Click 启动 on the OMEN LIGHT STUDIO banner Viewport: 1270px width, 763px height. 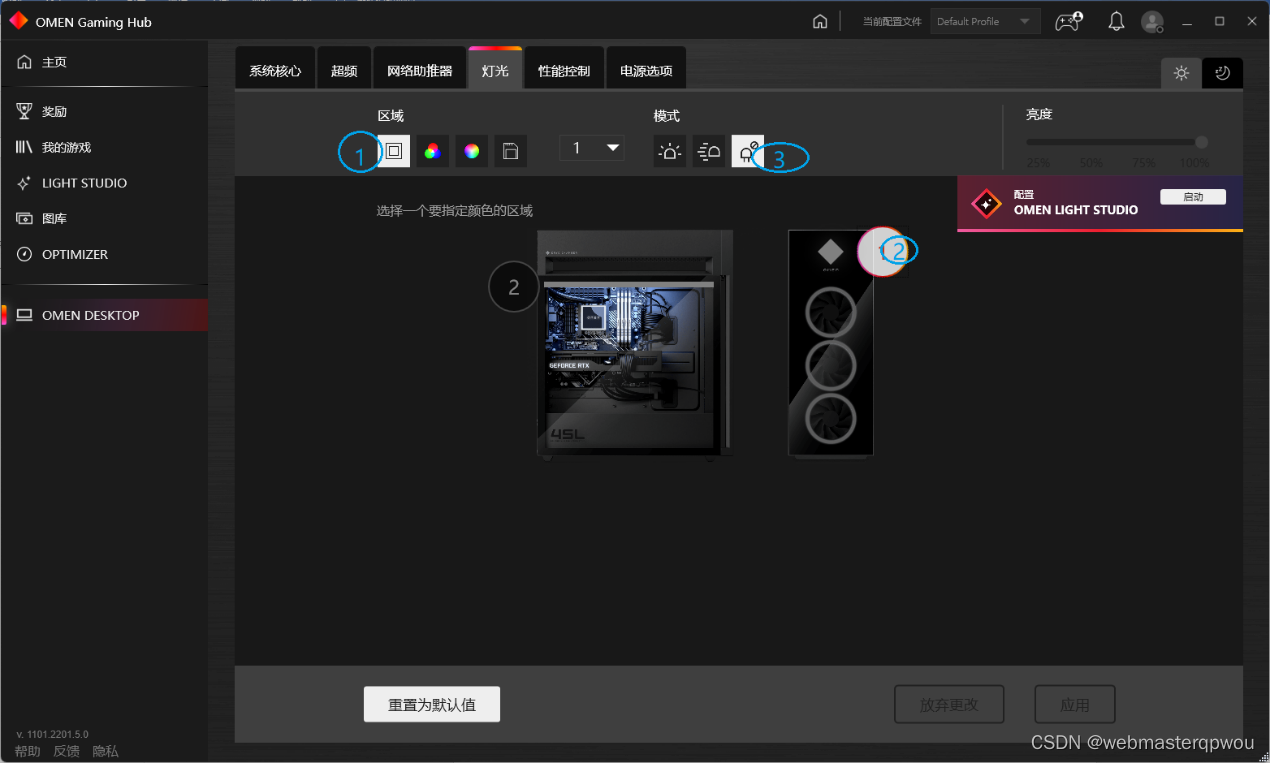(1193, 197)
